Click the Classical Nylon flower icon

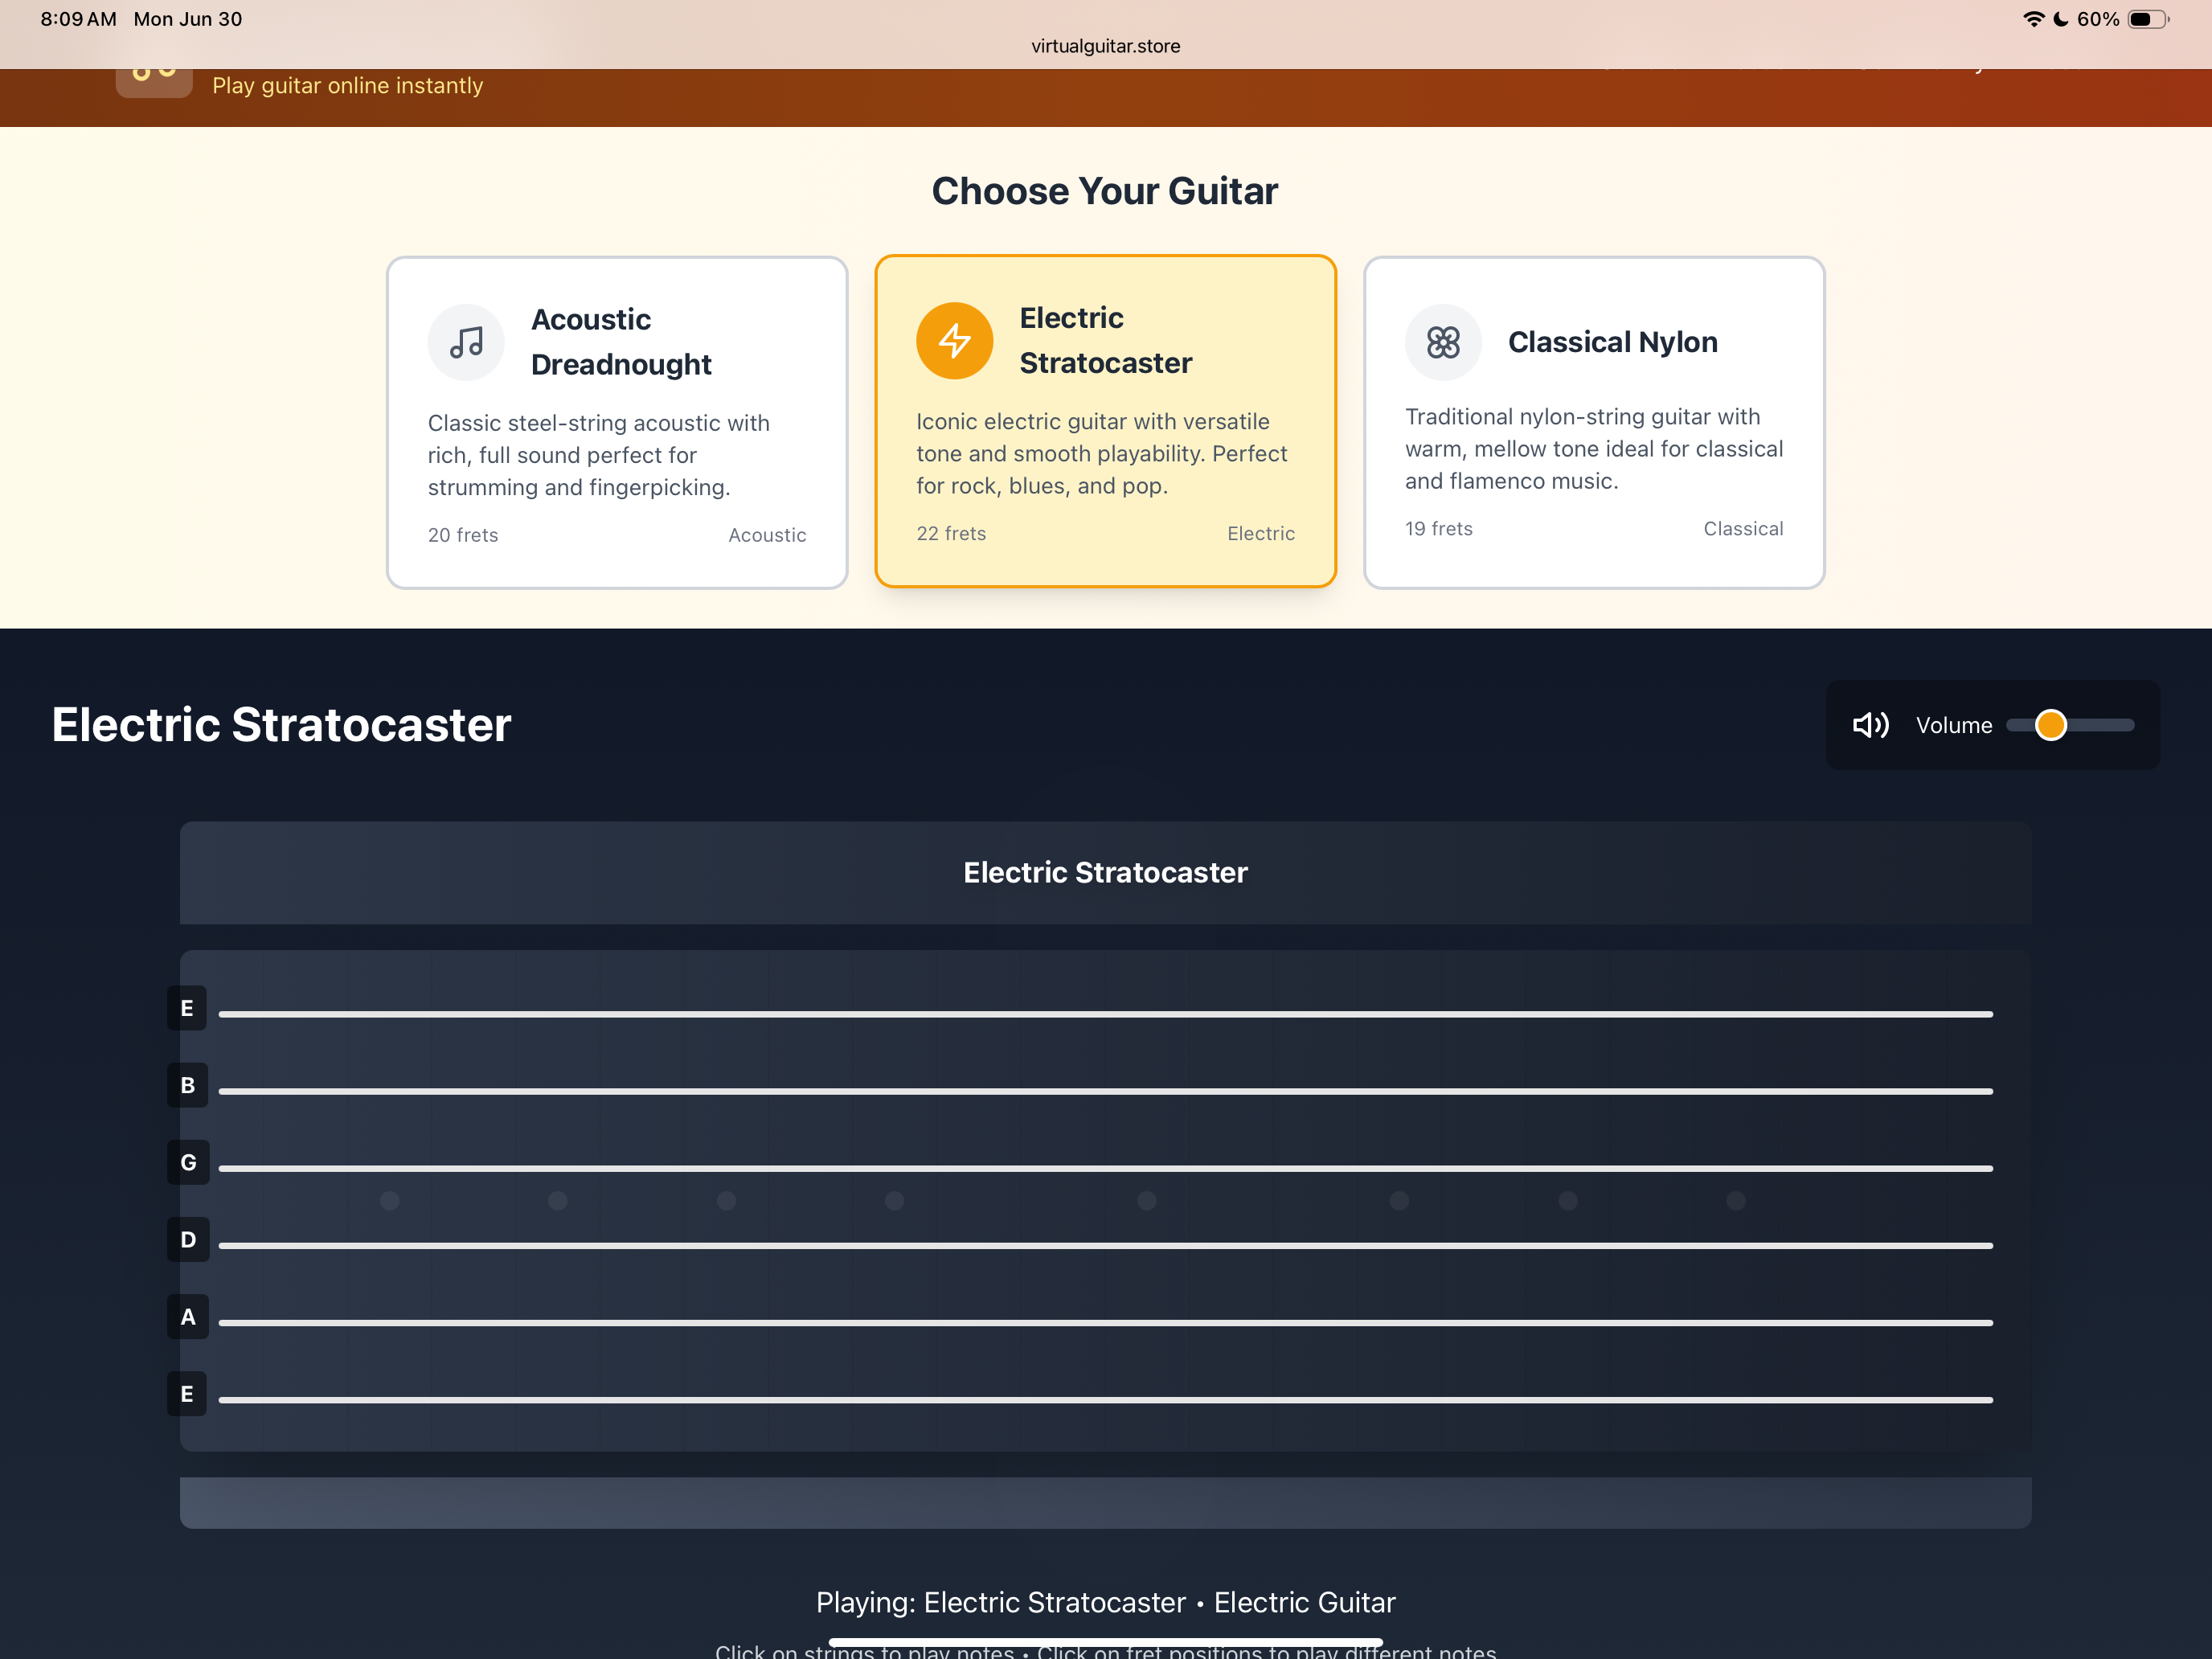pos(1442,343)
